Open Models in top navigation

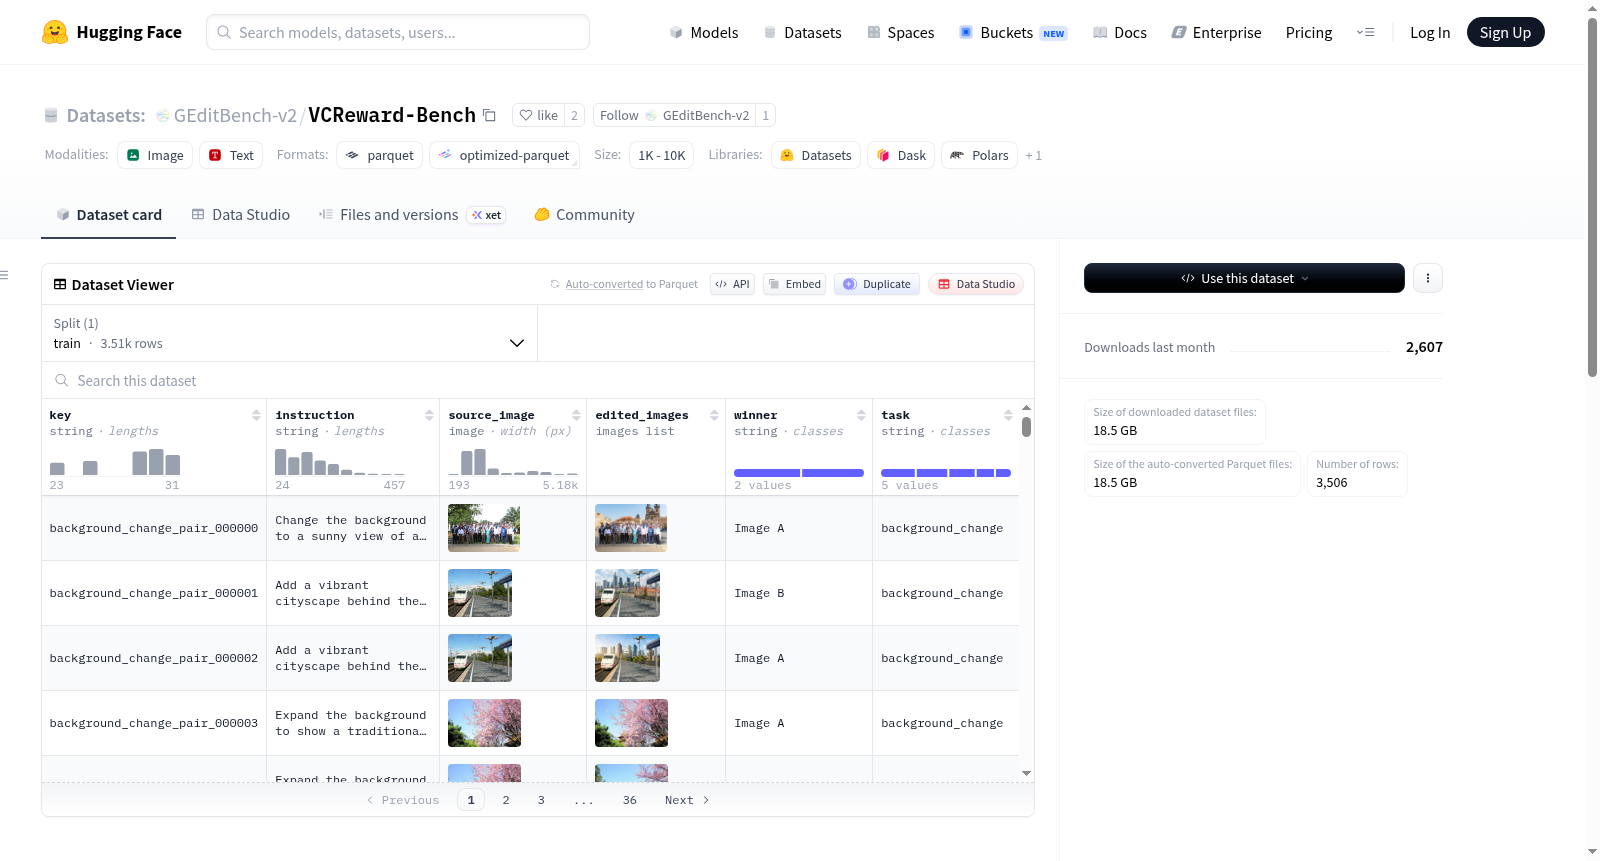point(704,32)
